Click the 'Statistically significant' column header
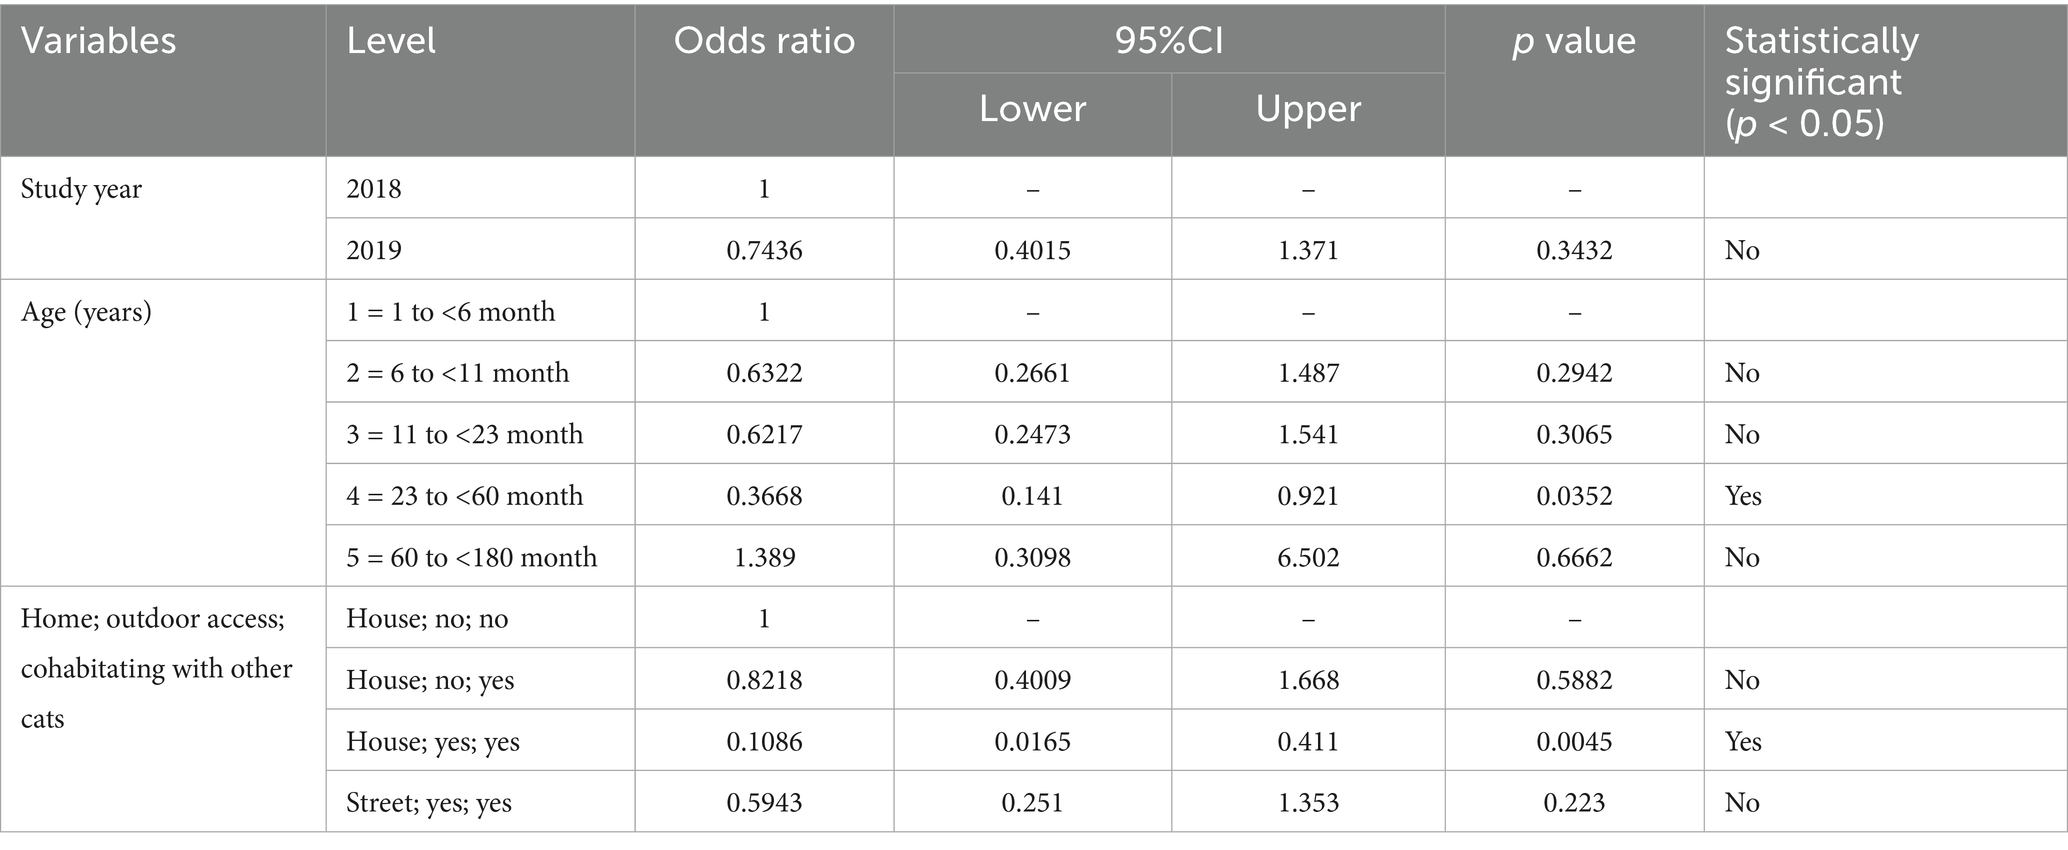Image resolution: width=2068 pixels, height=850 pixels. pyautogui.click(x=1822, y=81)
